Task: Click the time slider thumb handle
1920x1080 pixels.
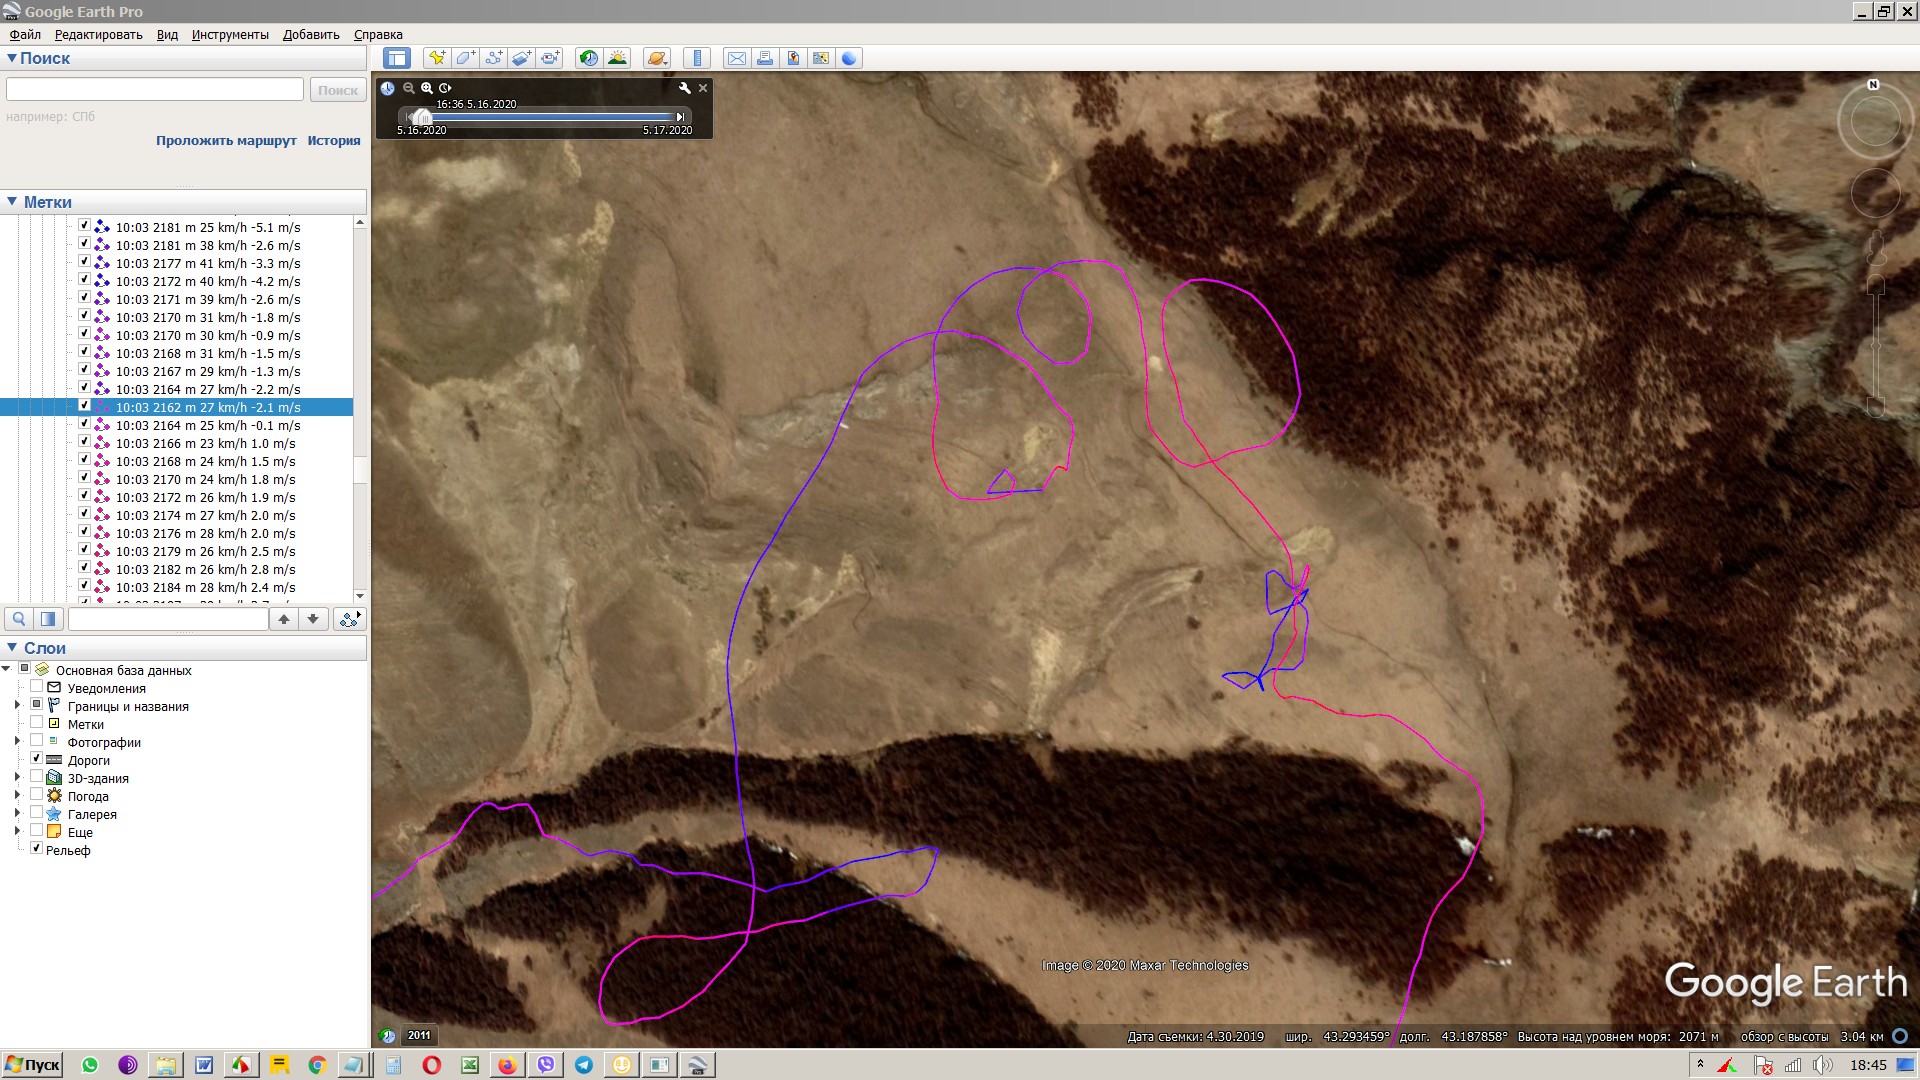Action: (x=423, y=117)
